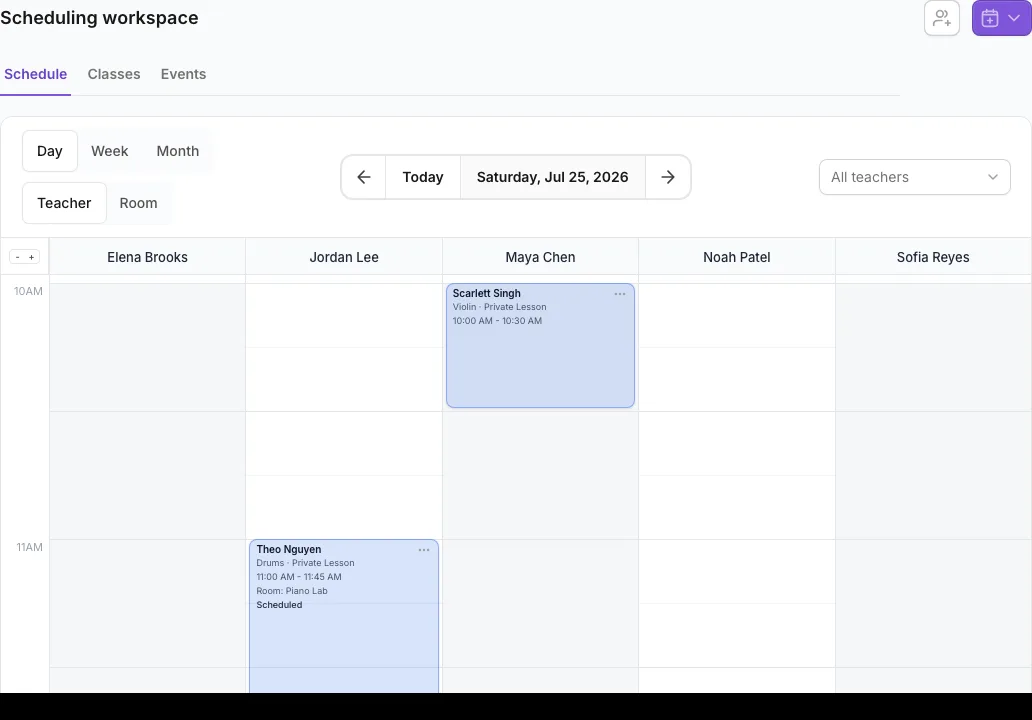
Task: Click 'Scheduled' status in Theo Nguyen lesson
Action: point(280,605)
